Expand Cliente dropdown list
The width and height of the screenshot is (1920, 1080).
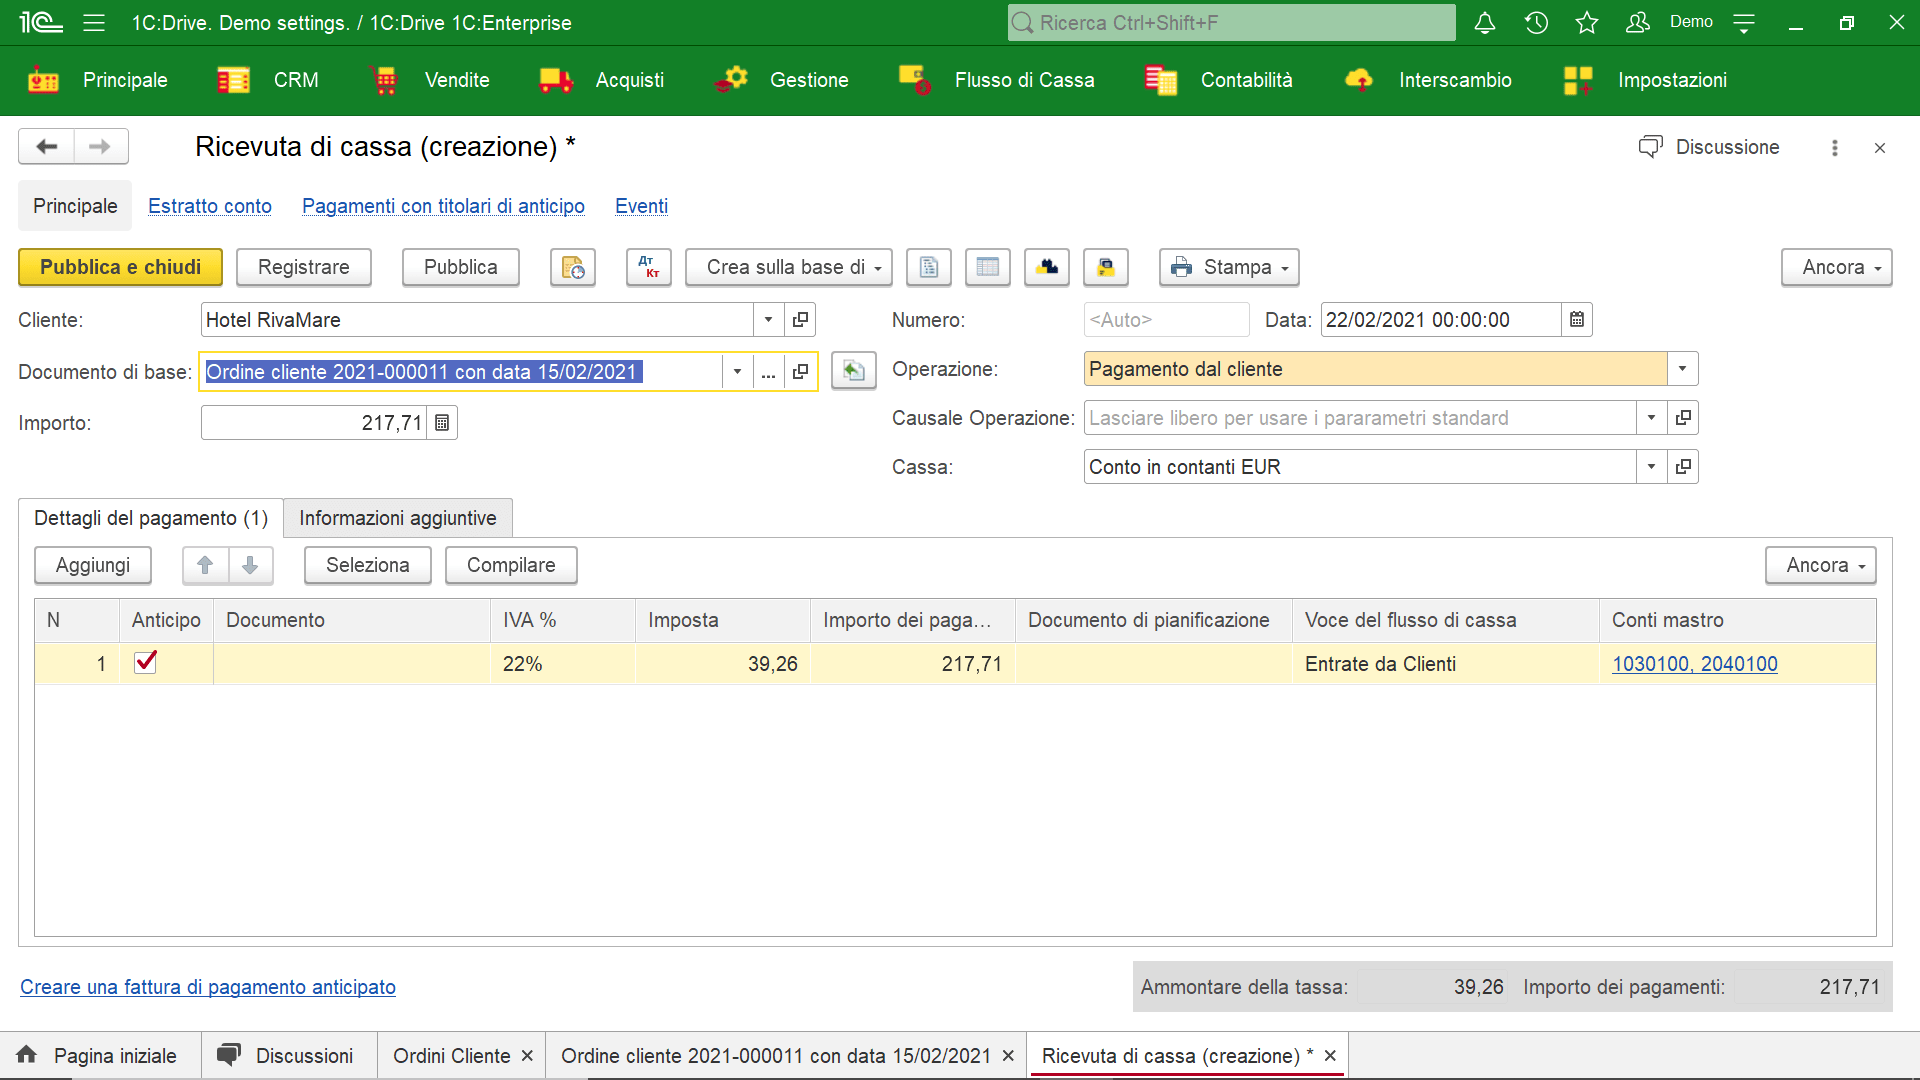768,320
